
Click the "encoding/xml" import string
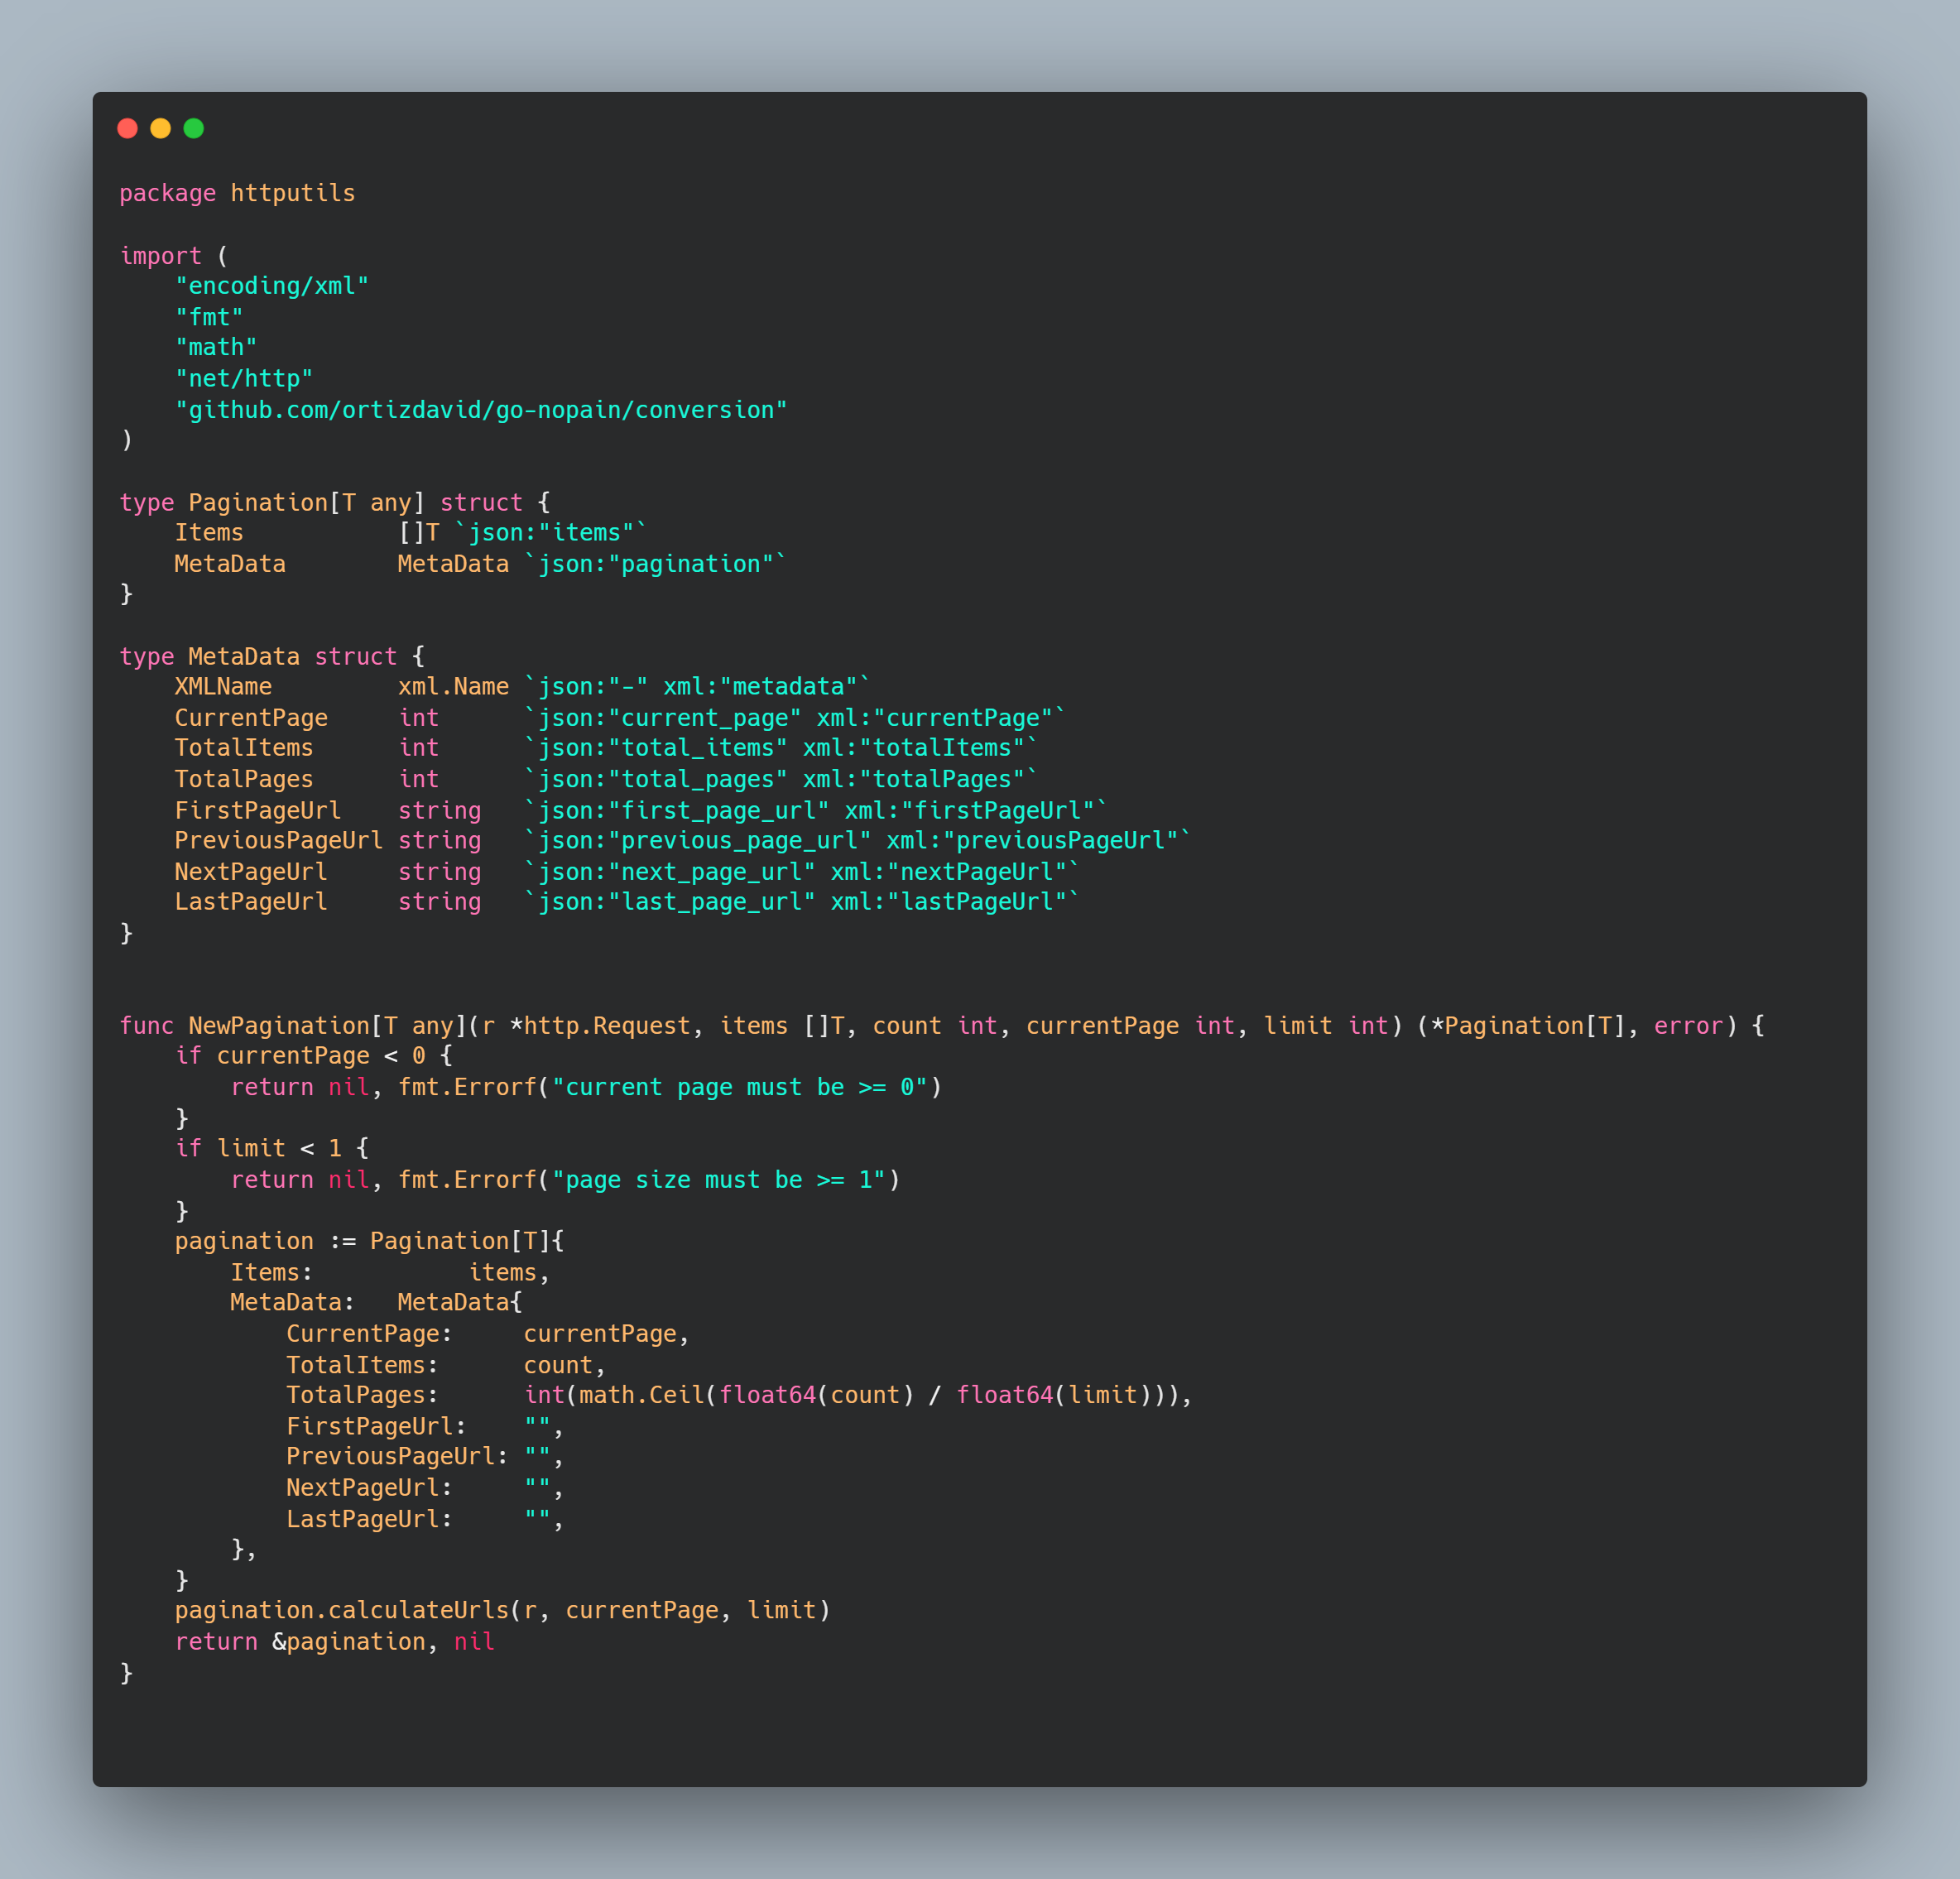[x=272, y=286]
